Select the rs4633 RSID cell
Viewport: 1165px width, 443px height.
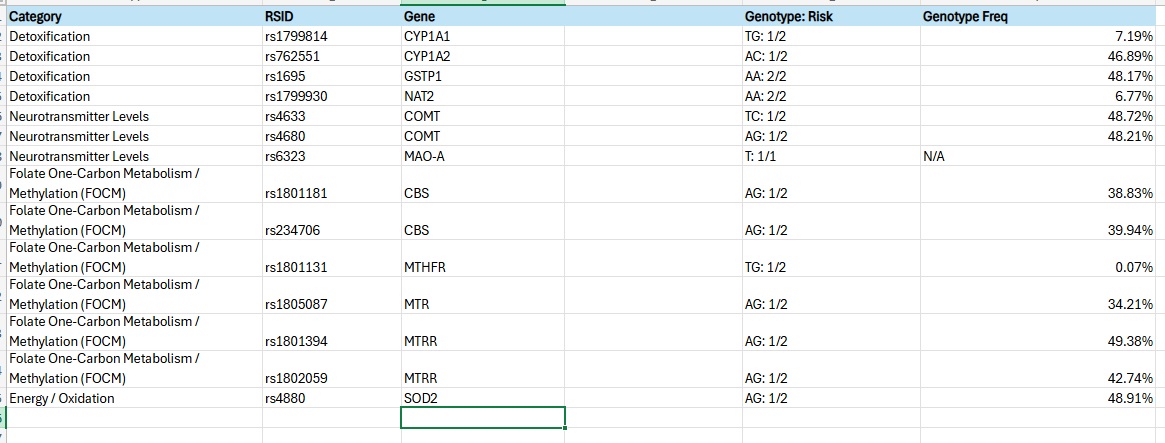click(x=331, y=117)
